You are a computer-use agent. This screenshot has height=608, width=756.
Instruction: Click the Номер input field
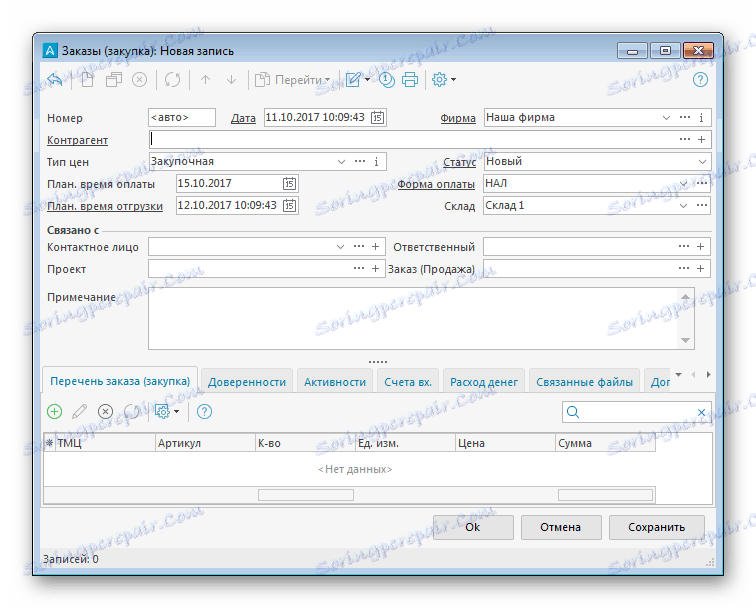pyautogui.click(x=182, y=118)
